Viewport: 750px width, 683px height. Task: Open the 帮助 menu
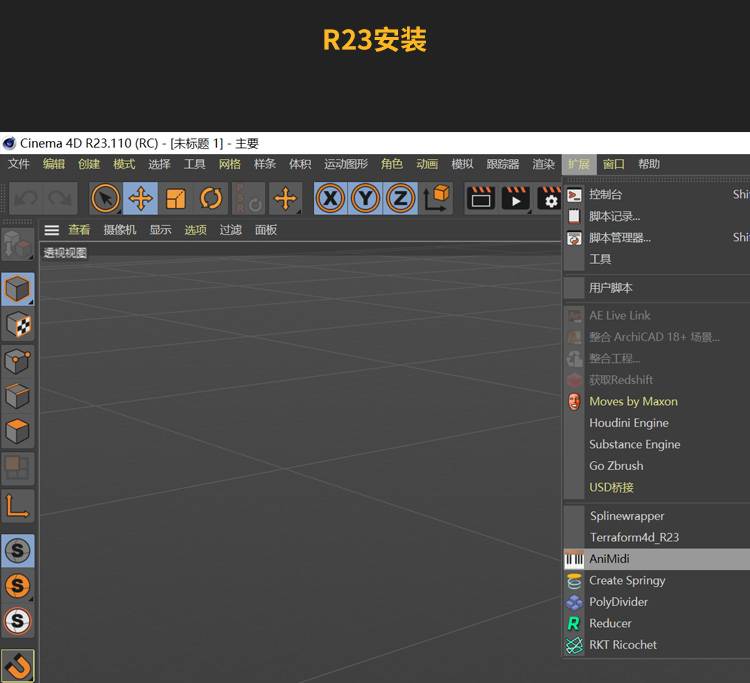pyautogui.click(x=649, y=164)
